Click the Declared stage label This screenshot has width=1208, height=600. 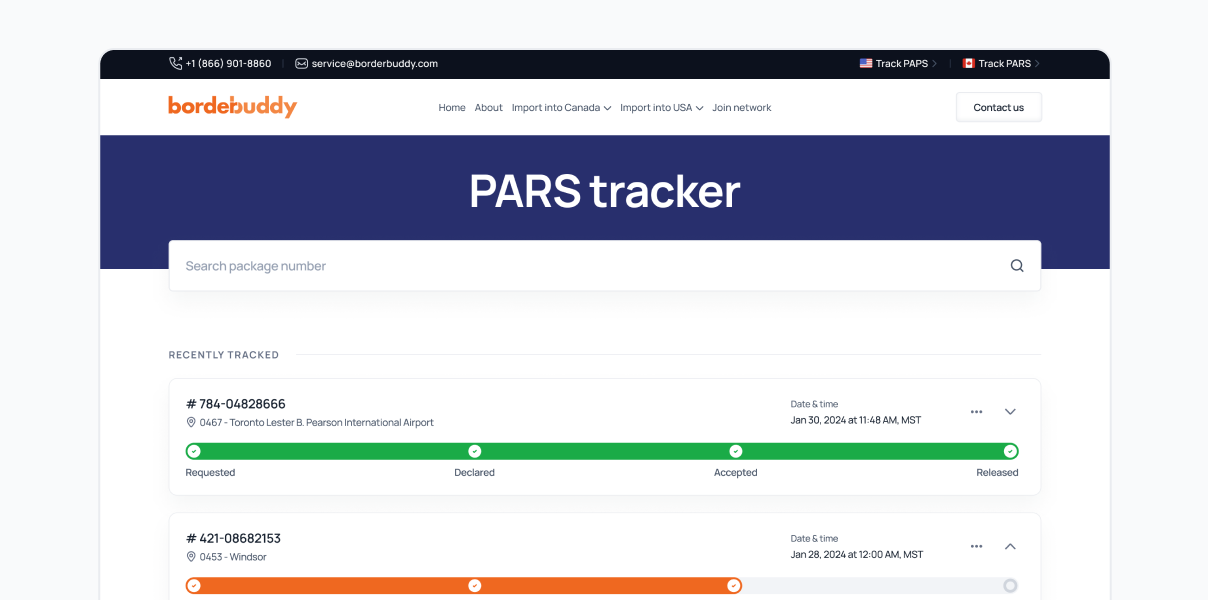pyautogui.click(x=475, y=473)
